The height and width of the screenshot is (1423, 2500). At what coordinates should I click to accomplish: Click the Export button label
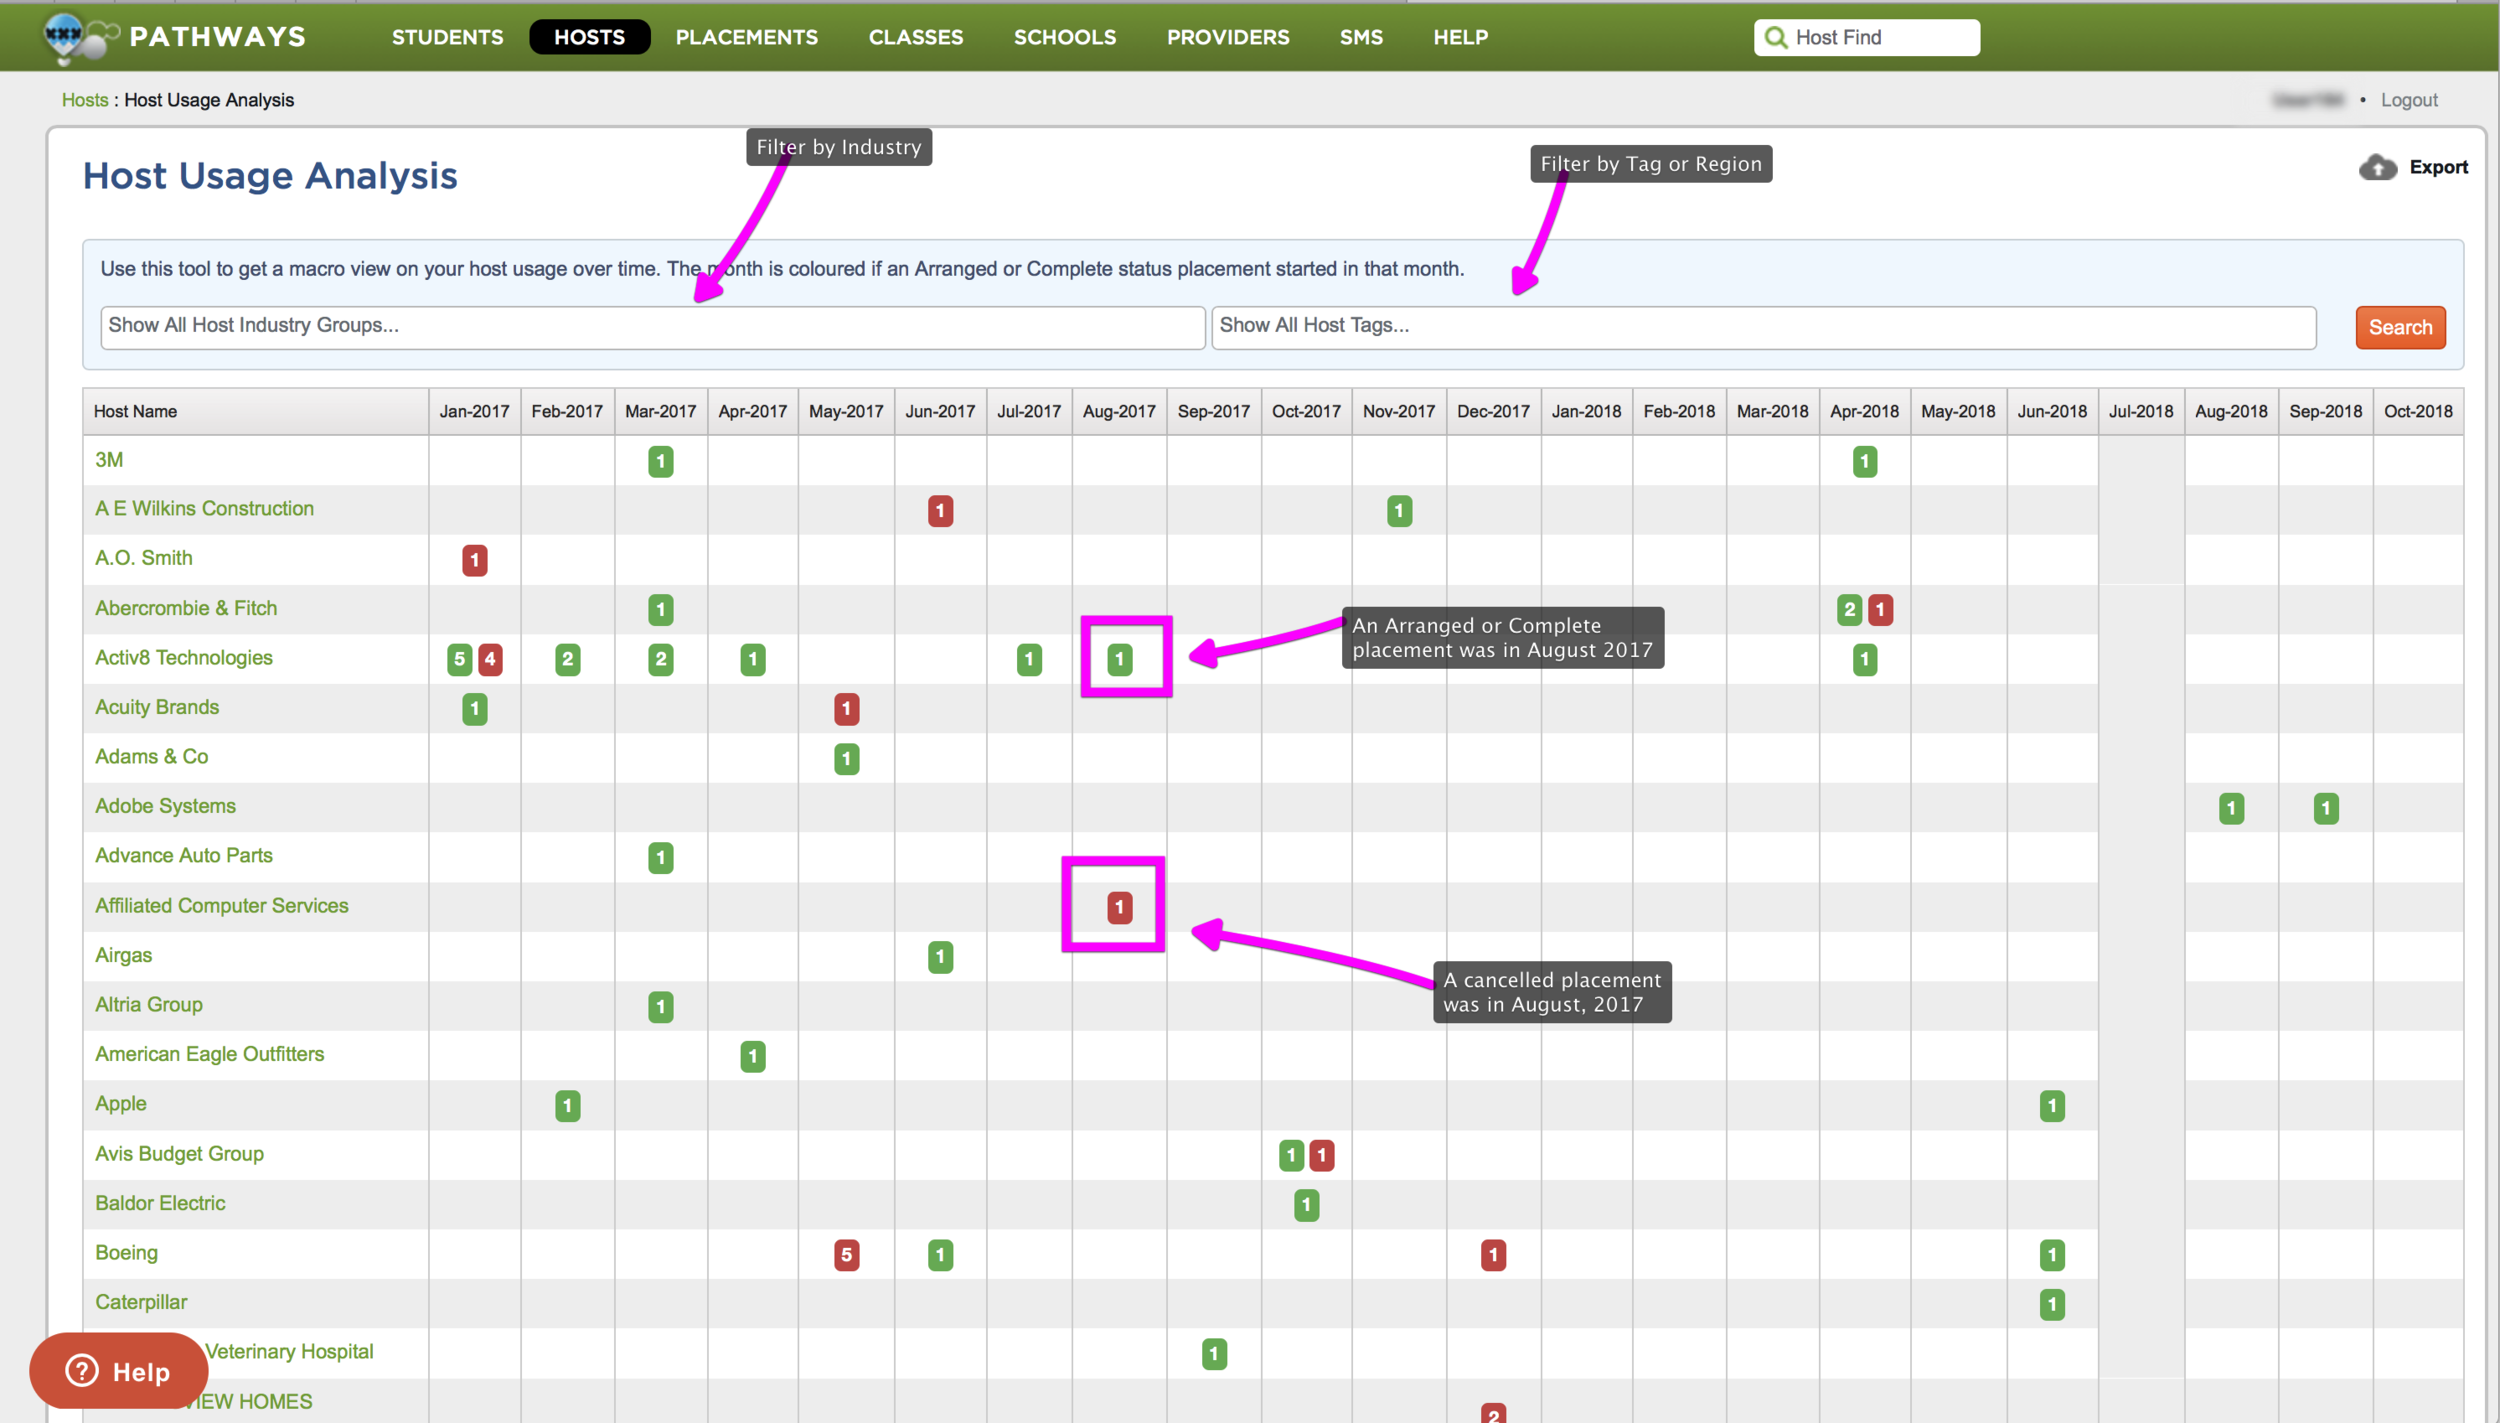coord(2438,167)
